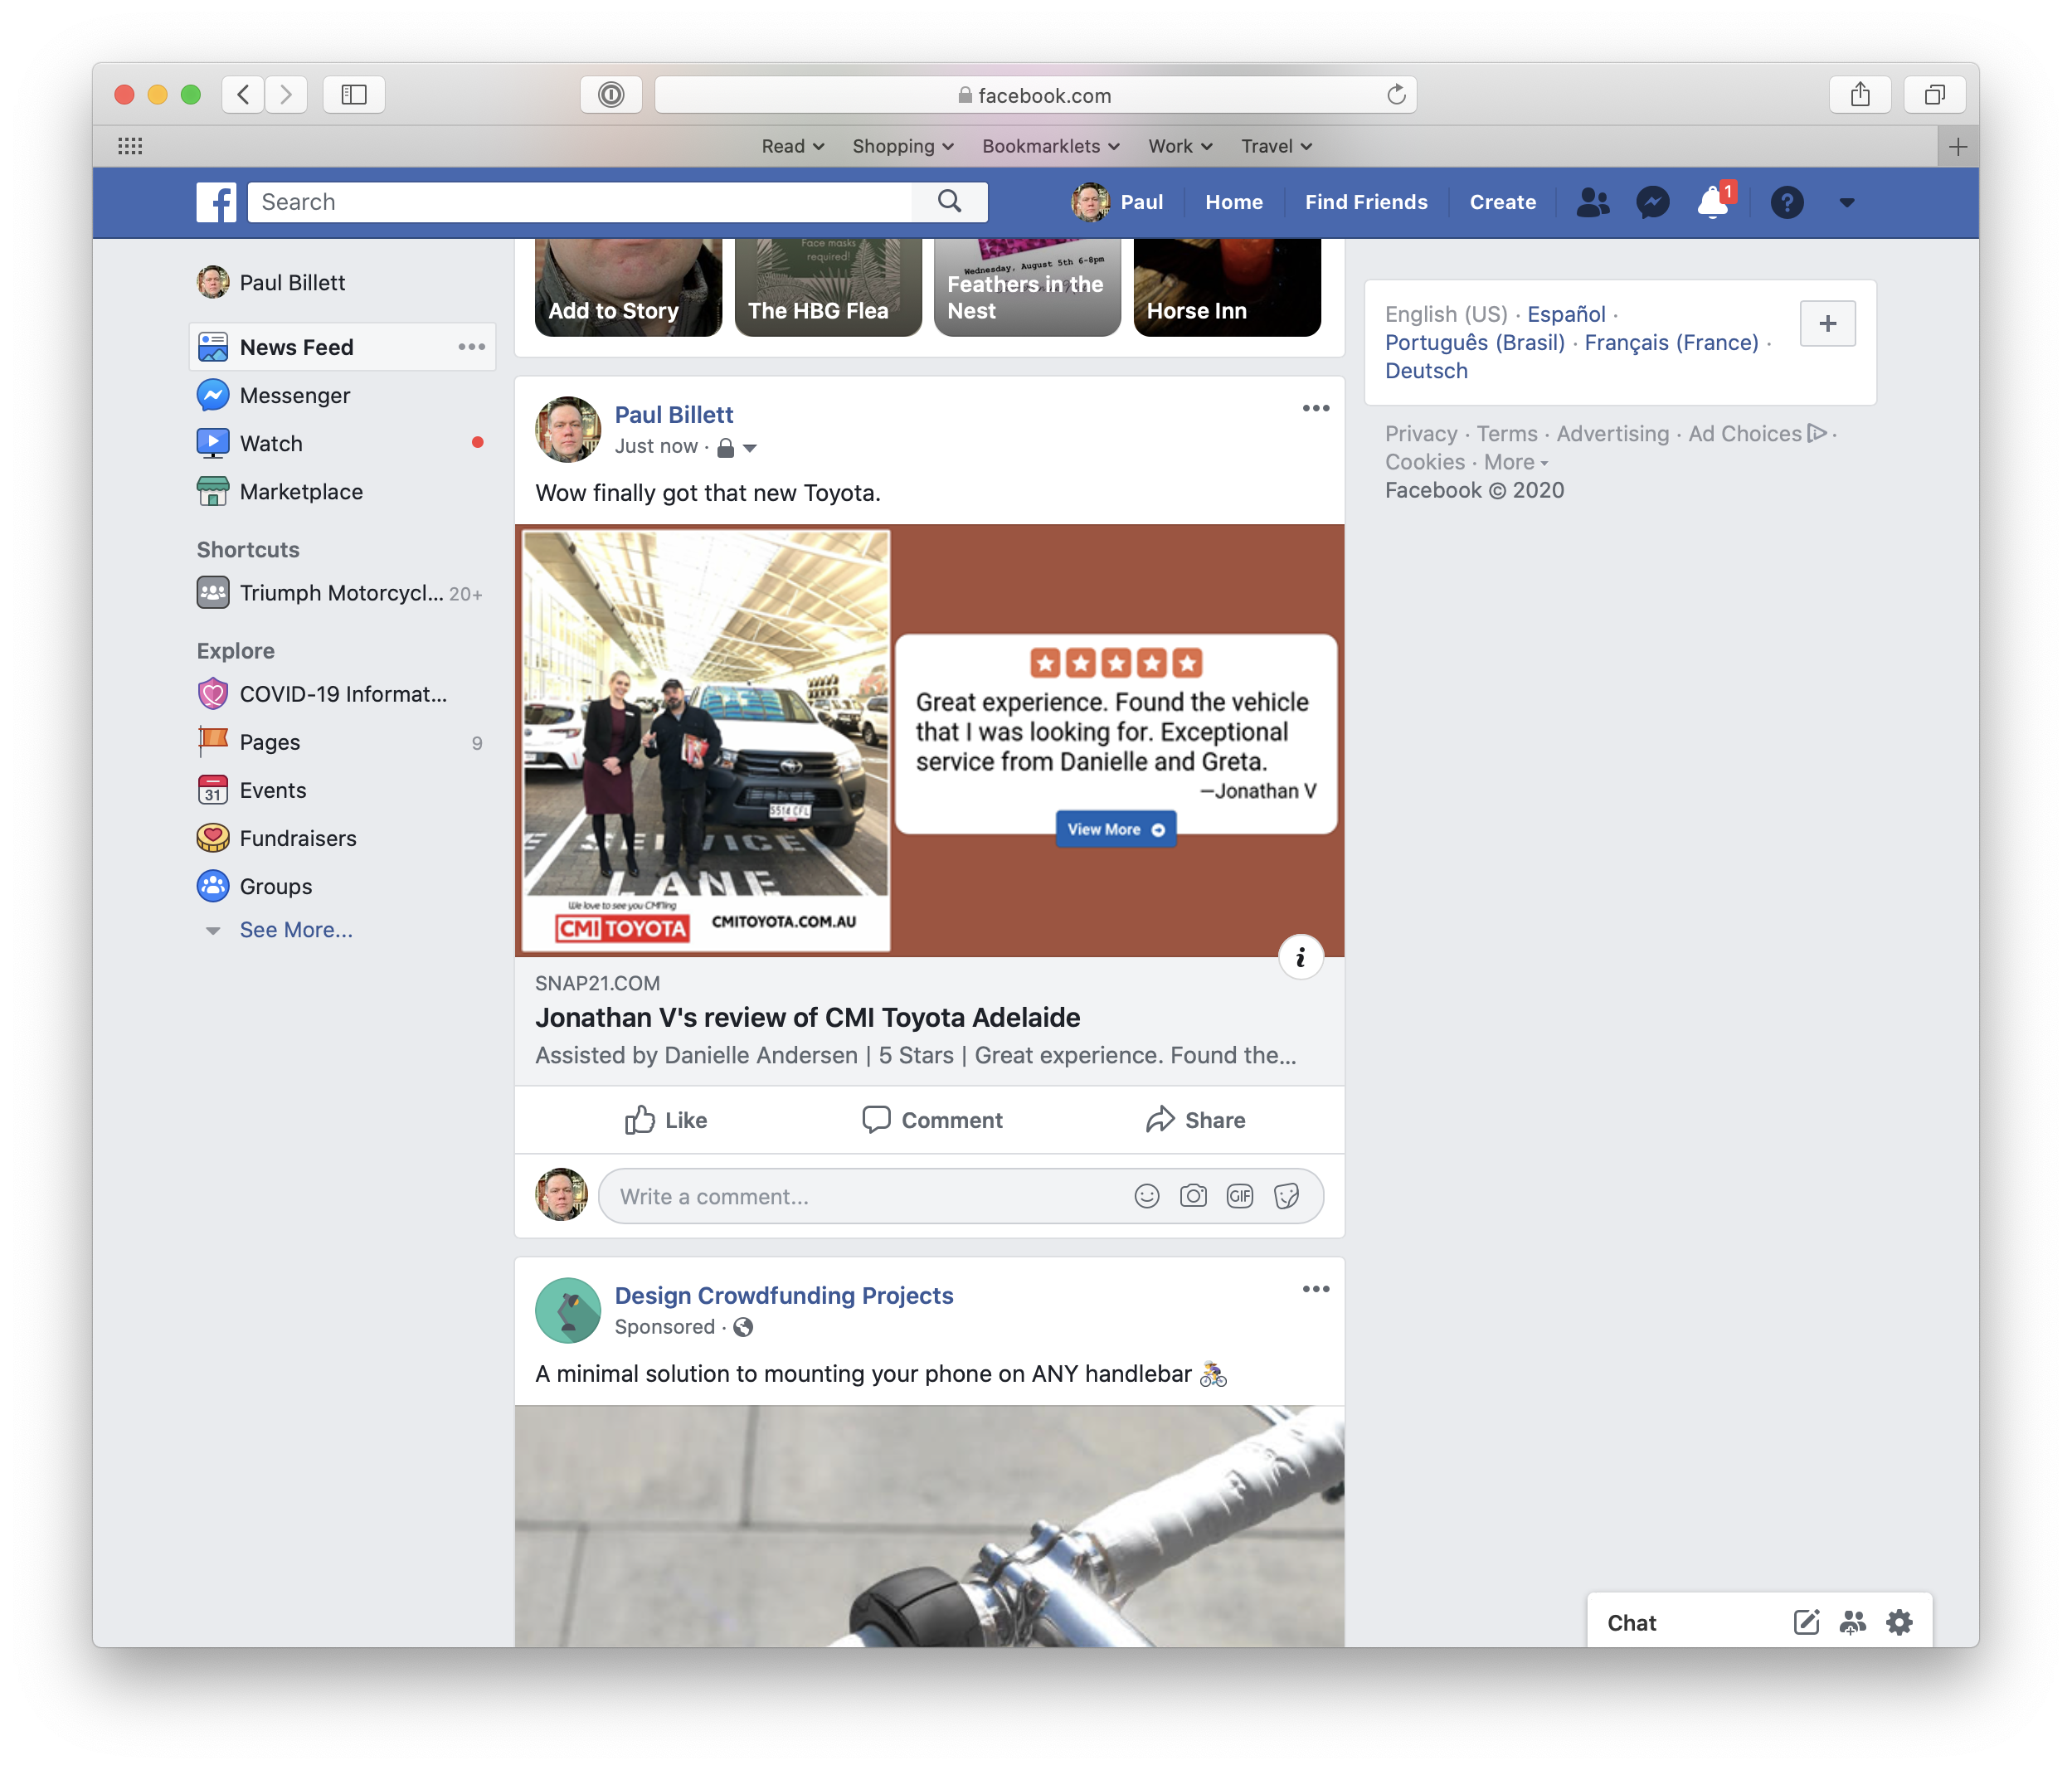Open The HBG Flea story
The height and width of the screenshot is (1770, 2072).
tap(828, 288)
